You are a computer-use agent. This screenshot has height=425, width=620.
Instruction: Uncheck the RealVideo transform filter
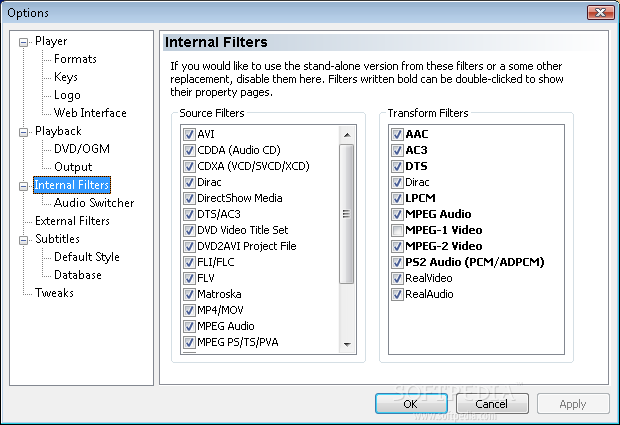point(397,278)
